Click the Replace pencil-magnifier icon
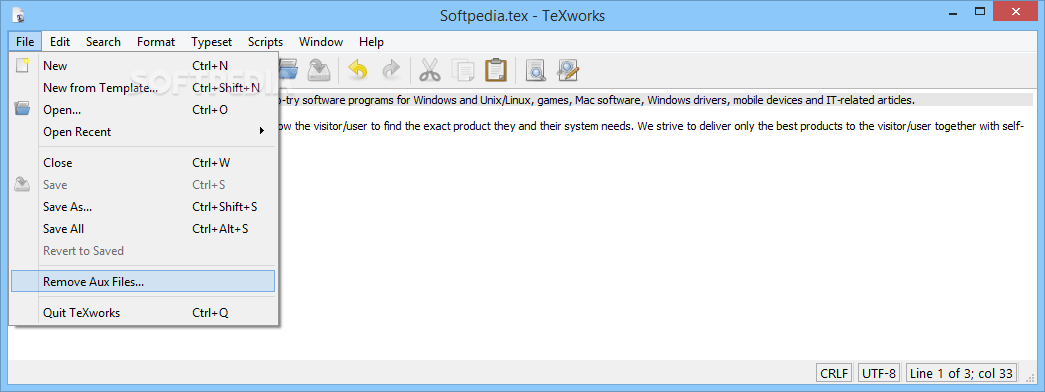This screenshot has height=392, width=1045. coord(568,69)
